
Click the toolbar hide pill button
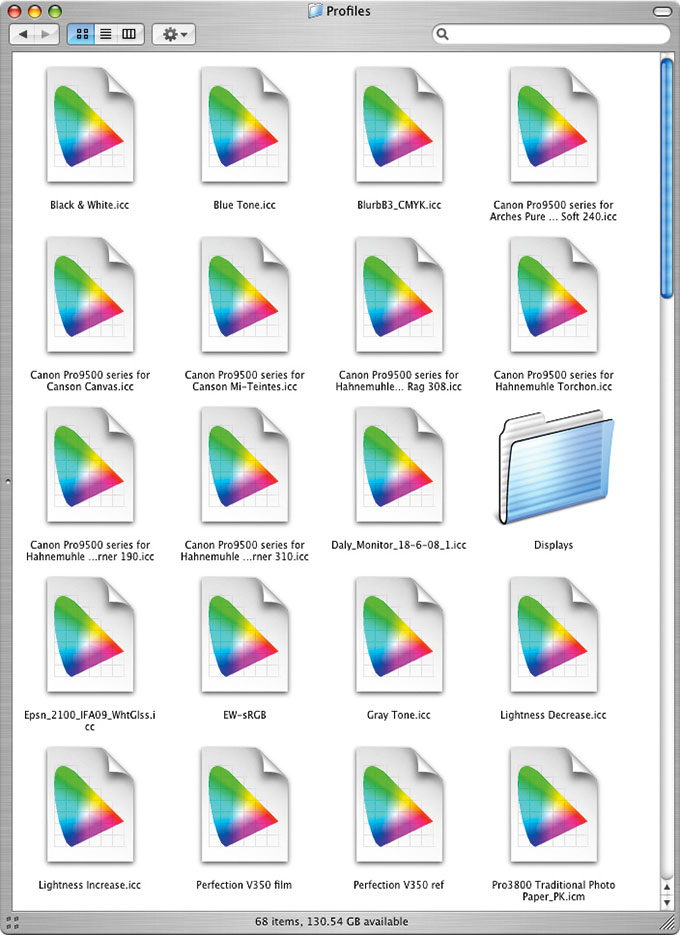click(x=662, y=11)
